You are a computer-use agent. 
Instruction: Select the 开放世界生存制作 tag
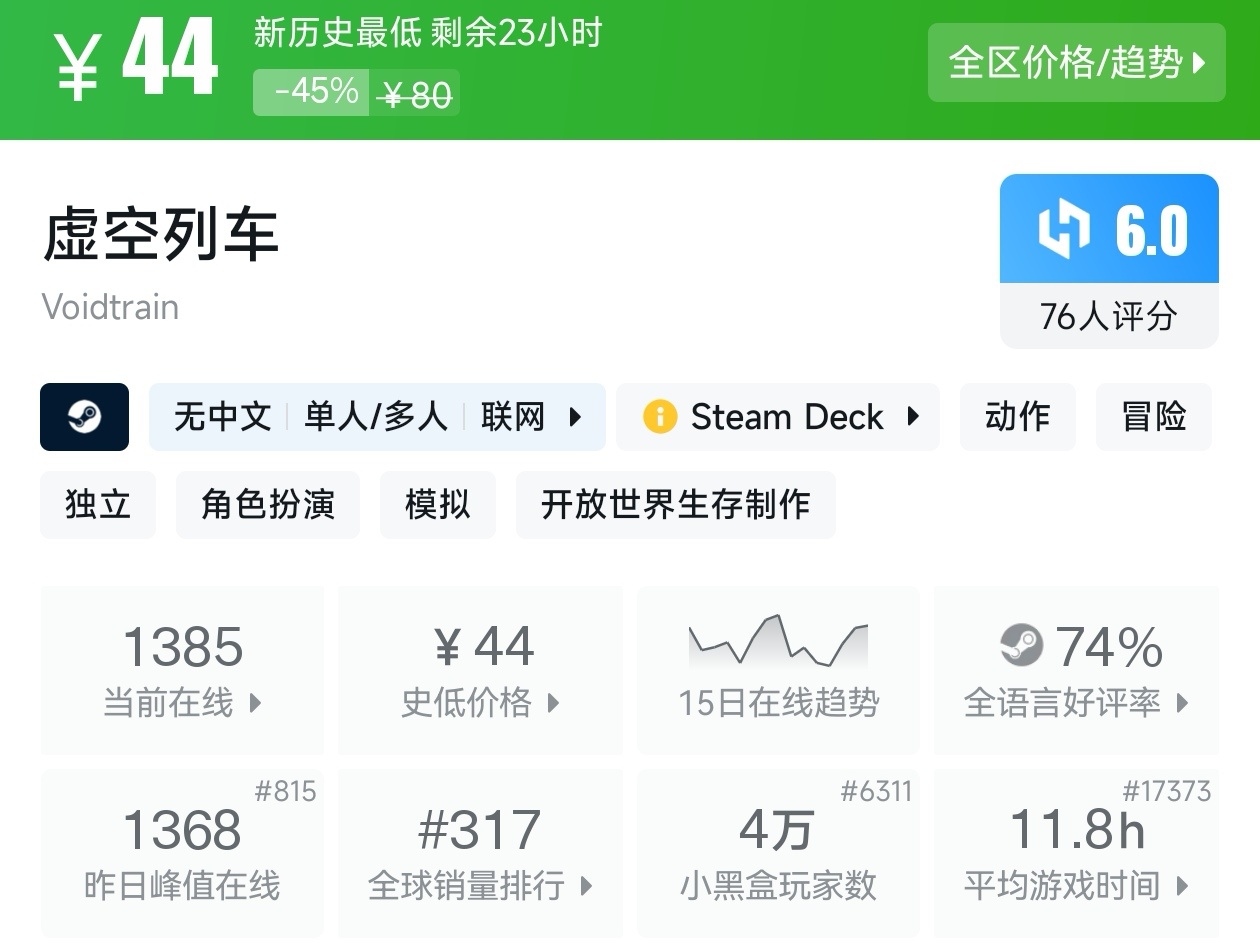click(676, 505)
